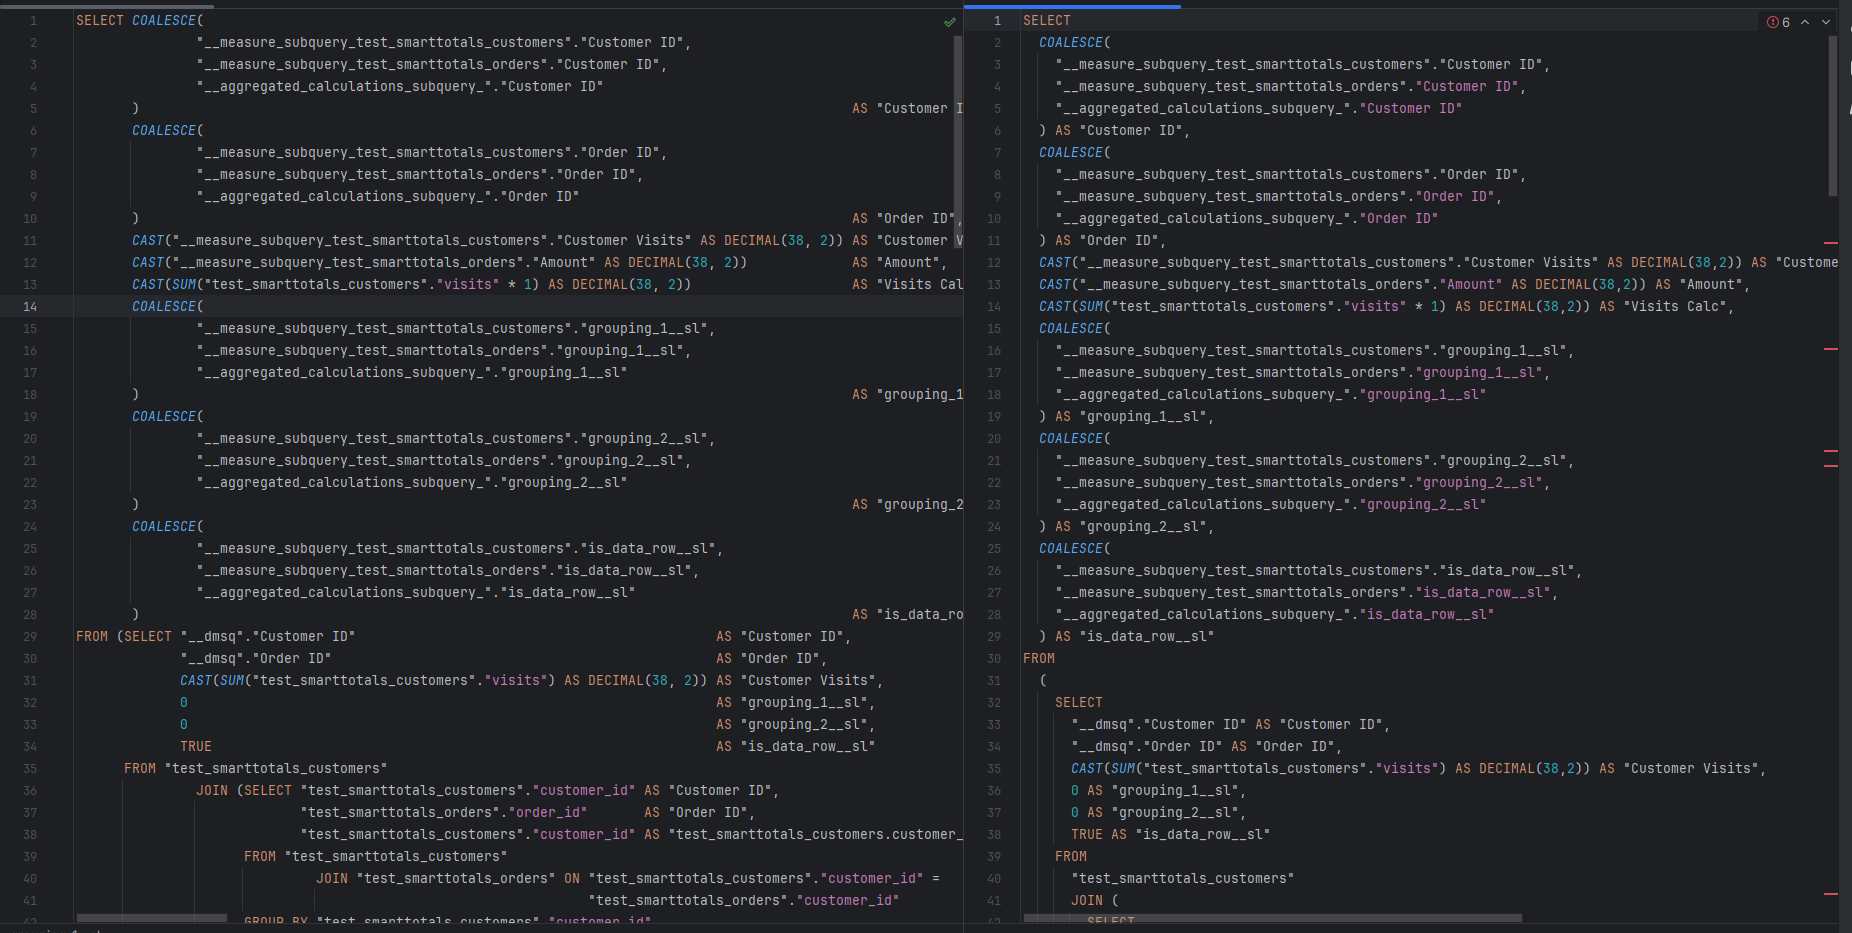Screen dimensions: 1852x933
Task: Go to next highlighted error arrow
Action: click(x=1826, y=22)
